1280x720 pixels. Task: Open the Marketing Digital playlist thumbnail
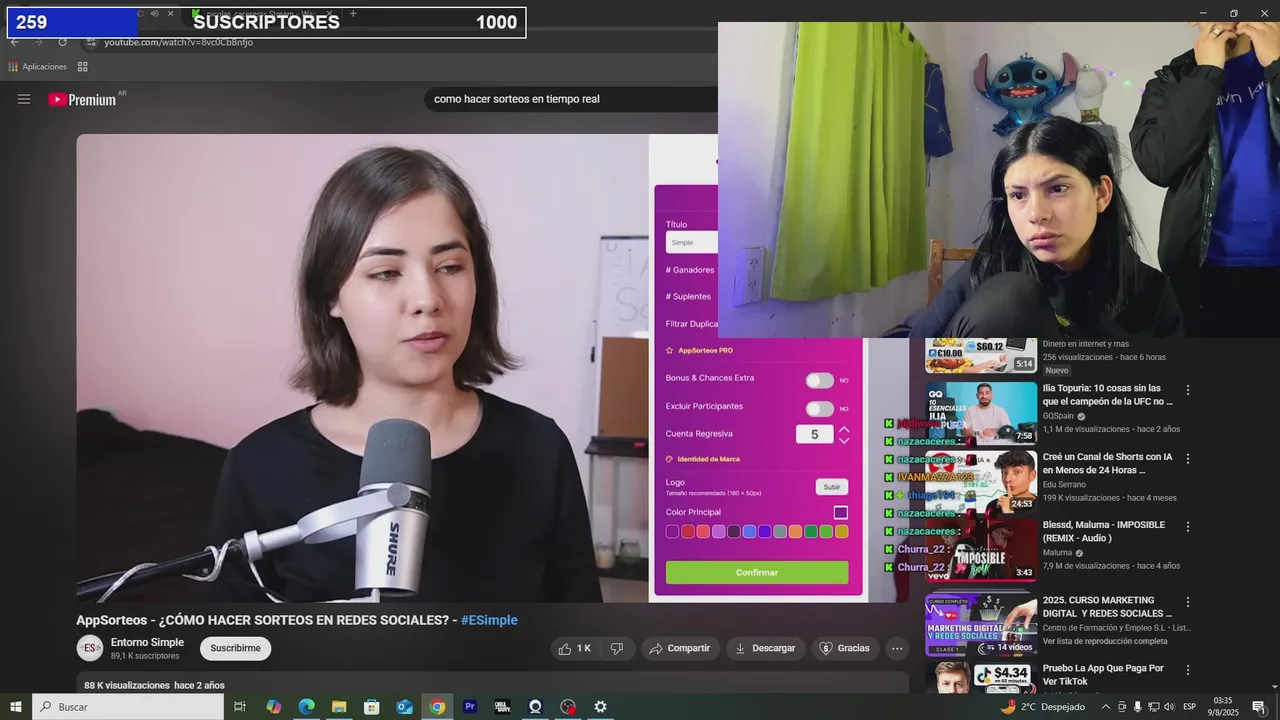point(981,625)
